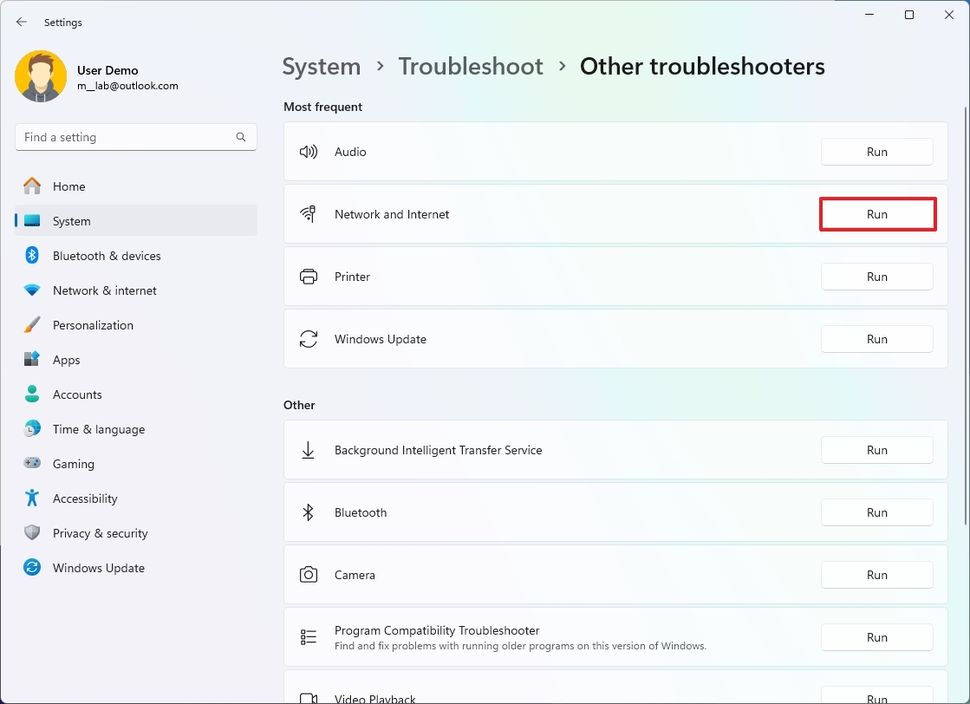This screenshot has height=704, width=970.
Task: Run the Audio troubleshooter
Action: [877, 151]
